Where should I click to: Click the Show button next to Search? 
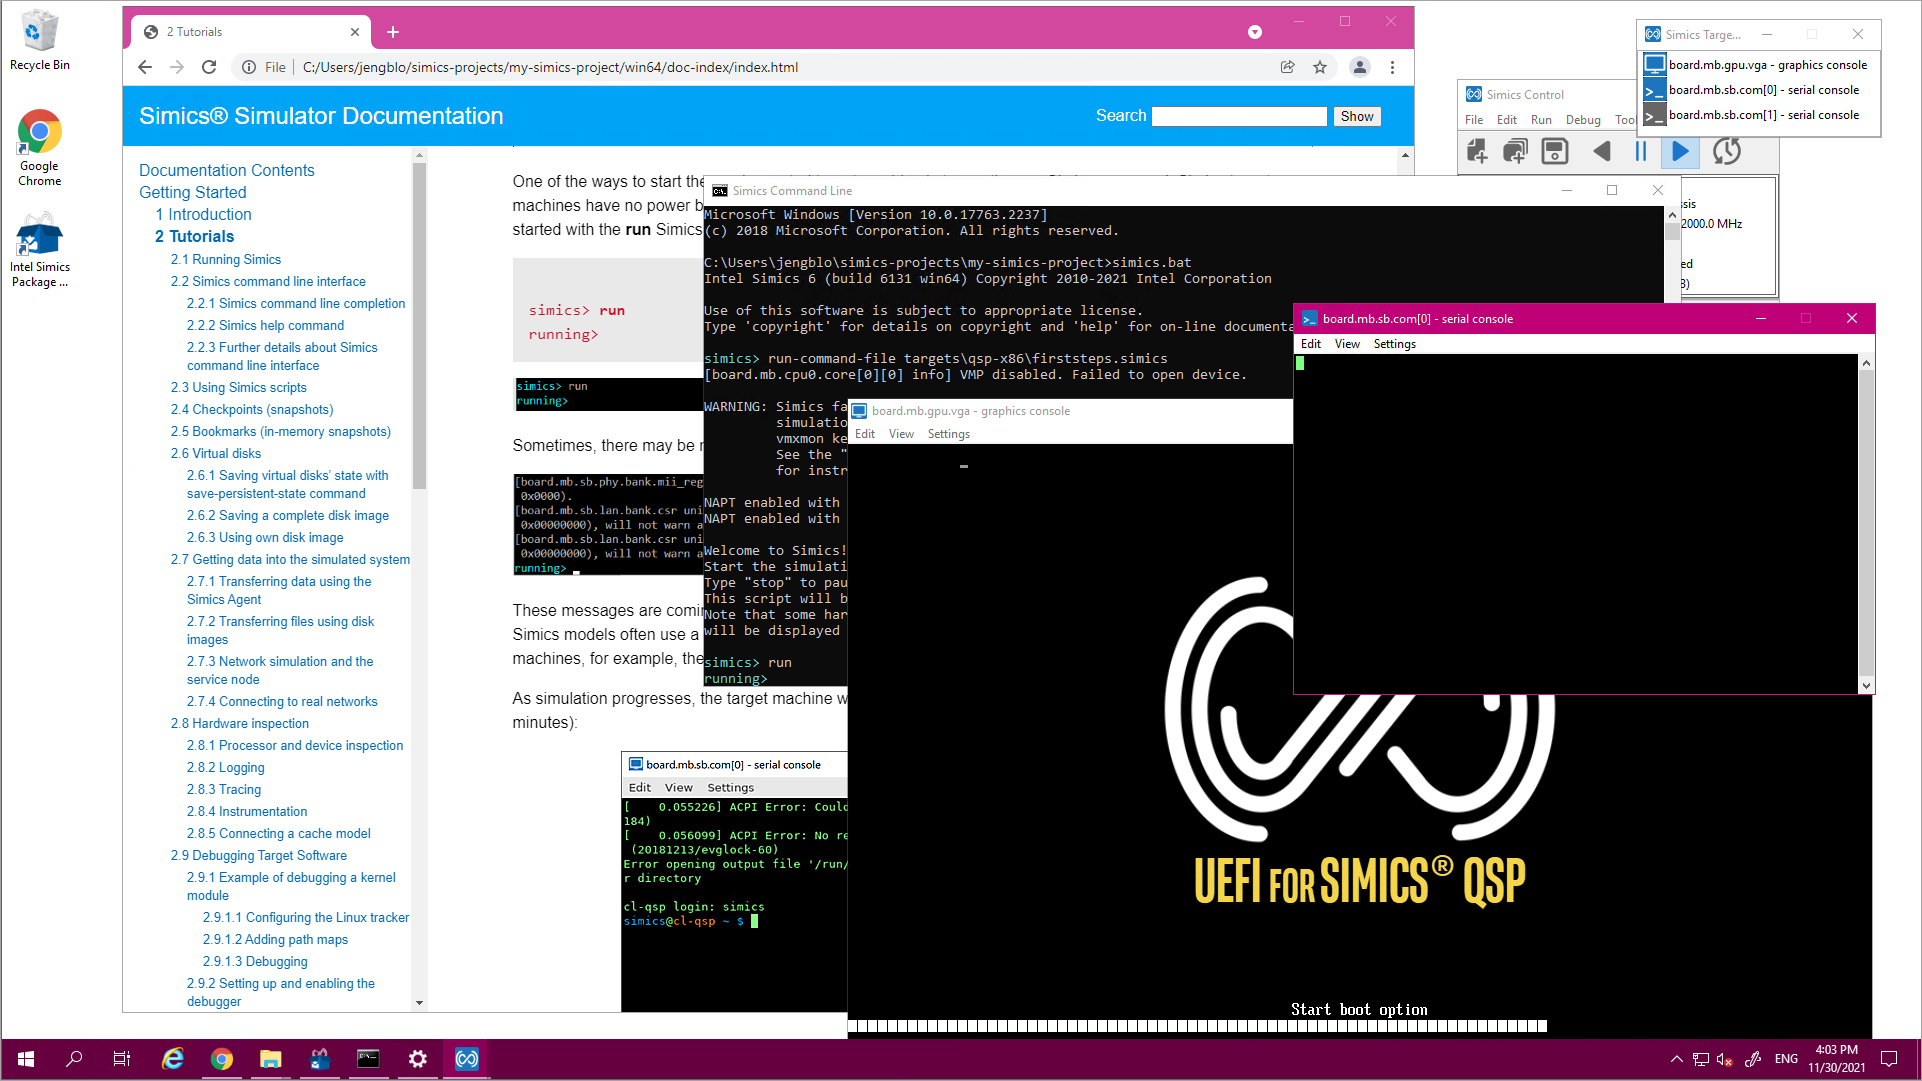[1356, 116]
